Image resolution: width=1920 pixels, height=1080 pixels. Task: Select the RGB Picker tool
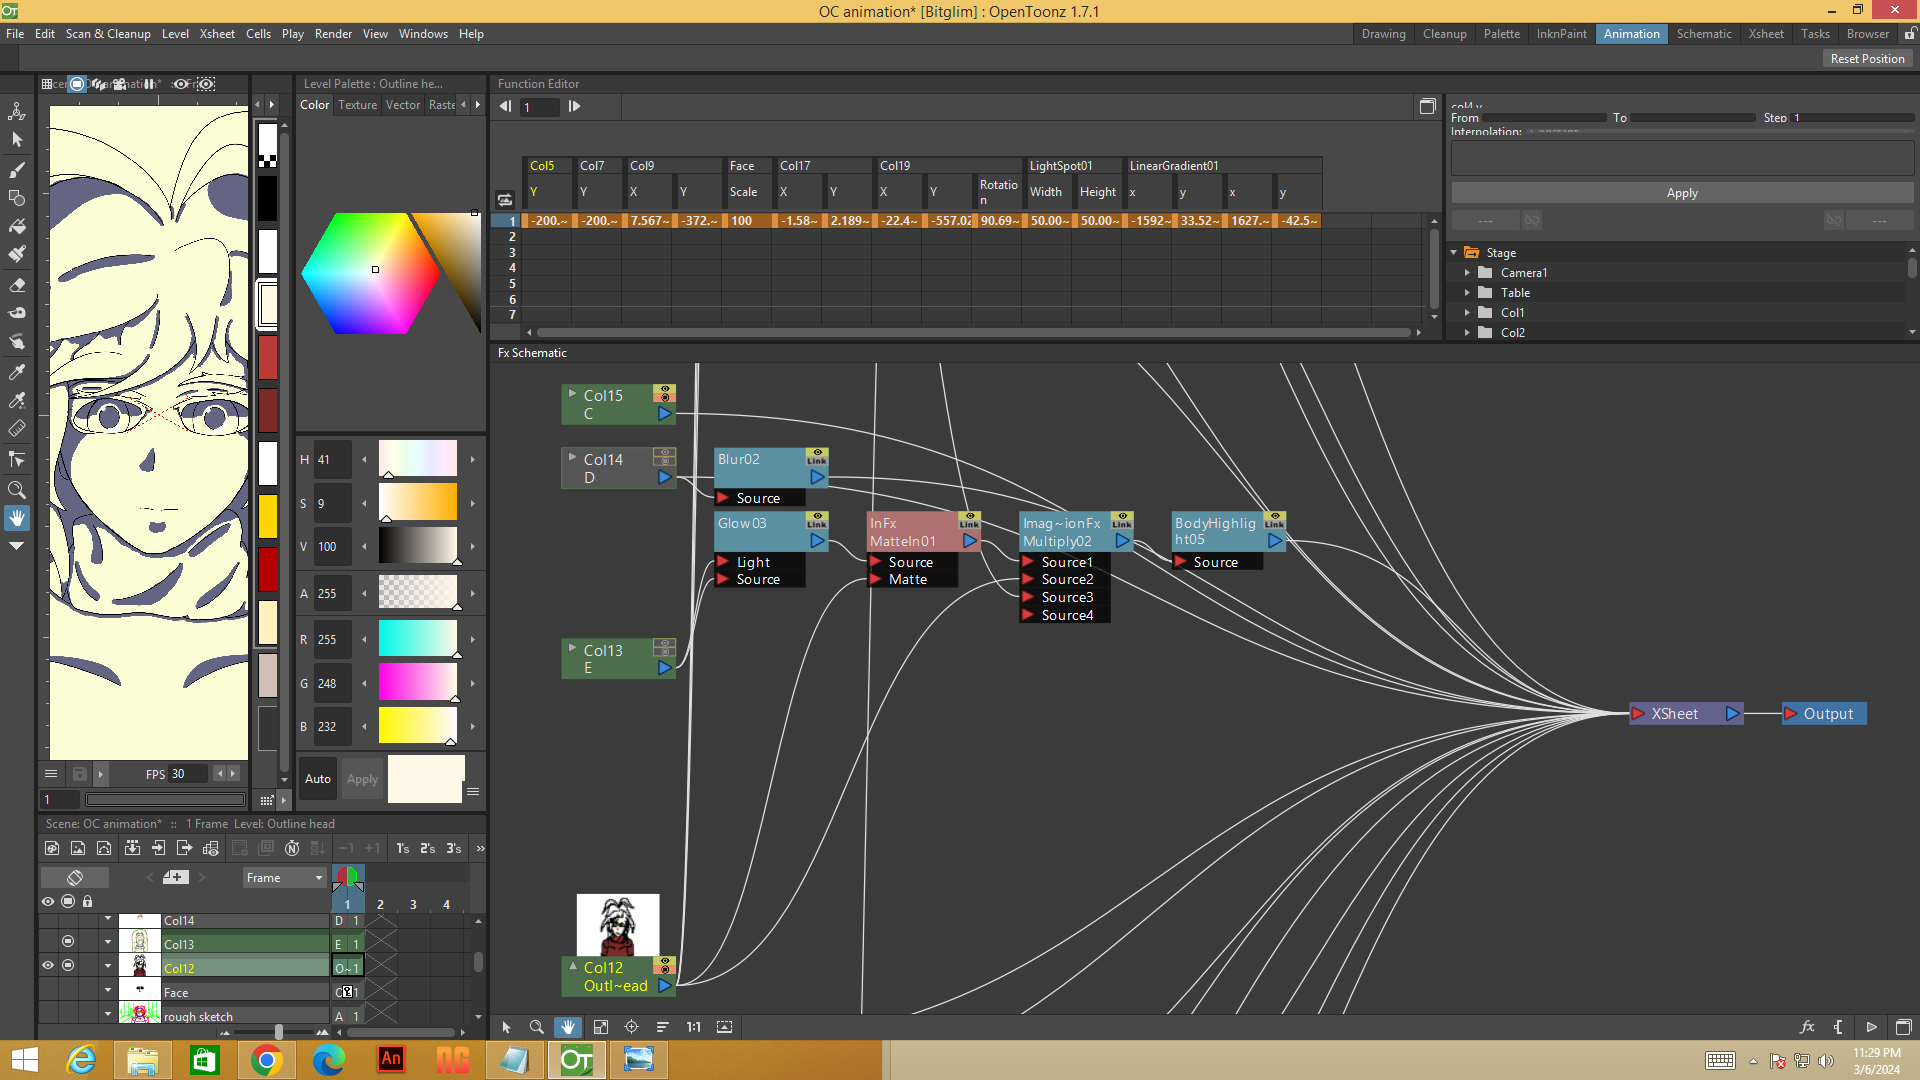17,401
